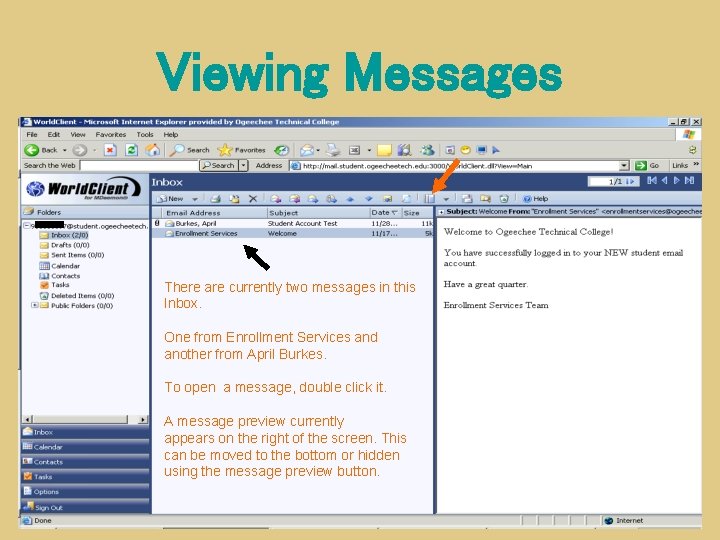This screenshot has width=720, height=540.
Task: Click the browser Print icon
Action: click(x=333, y=150)
